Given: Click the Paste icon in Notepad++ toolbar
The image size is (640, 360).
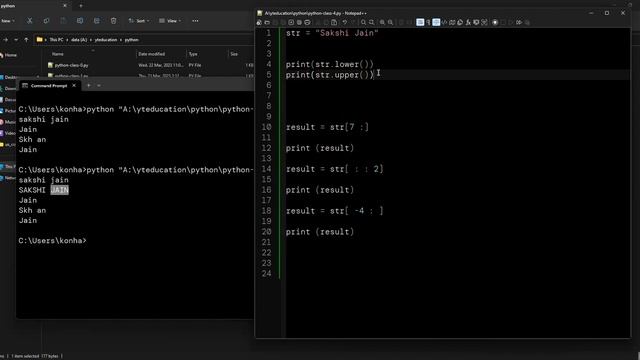Looking at the screenshot, I should (x=334, y=22).
